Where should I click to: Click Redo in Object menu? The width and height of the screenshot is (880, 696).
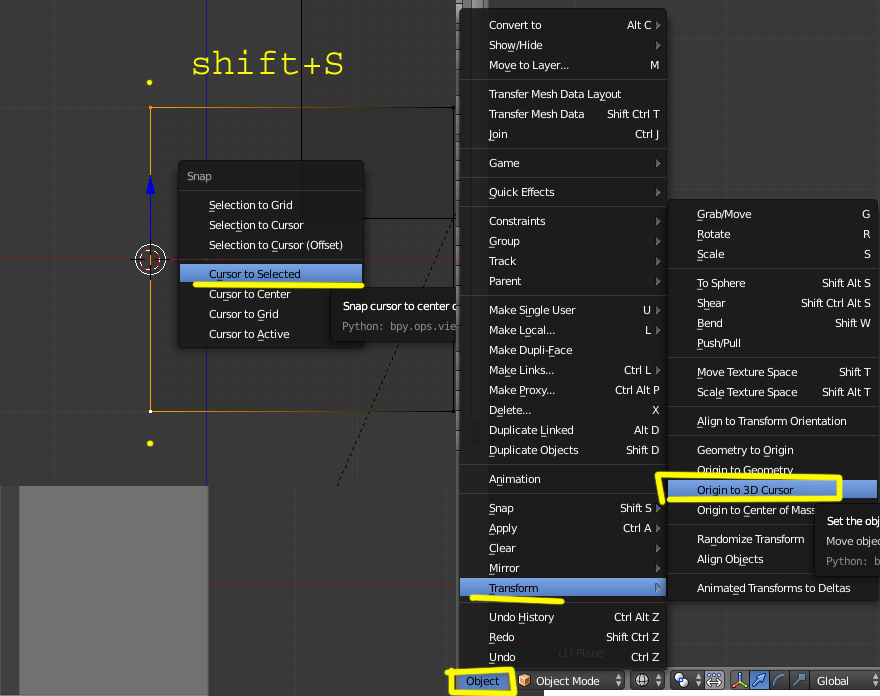tap(563, 637)
